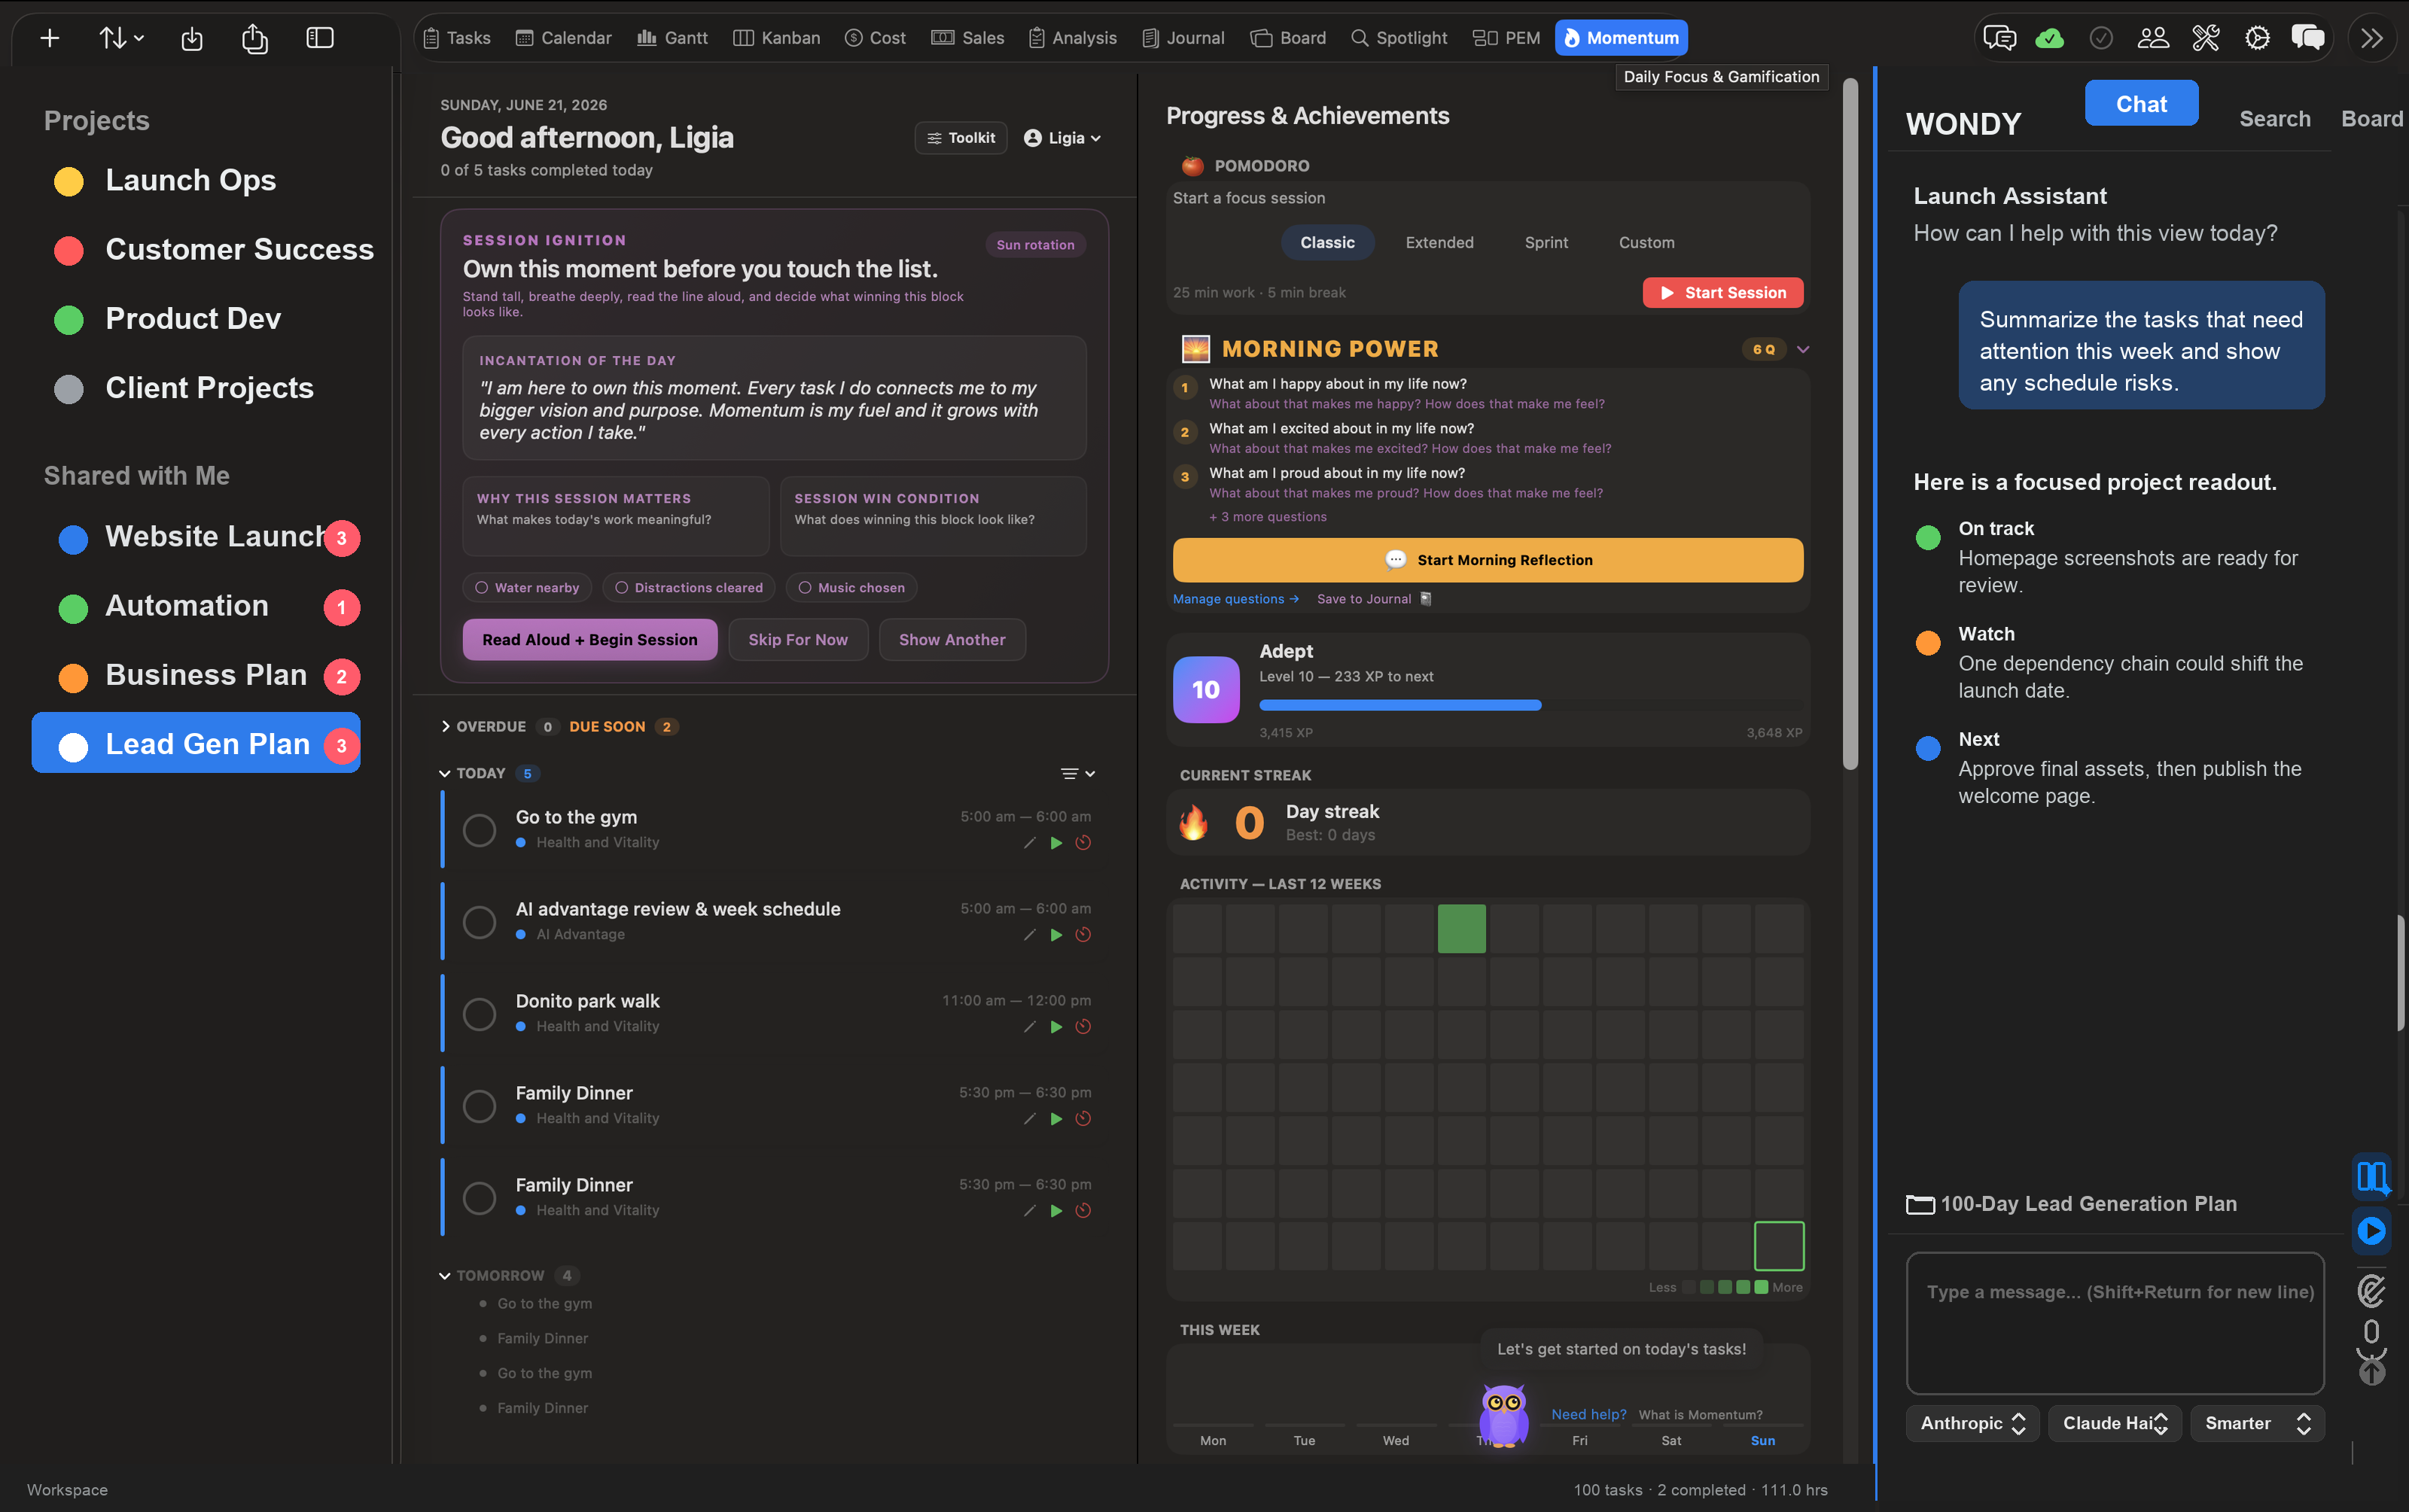2409x1512 pixels.
Task: Open settings gear icon in top bar
Action: [x=2257, y=38]
